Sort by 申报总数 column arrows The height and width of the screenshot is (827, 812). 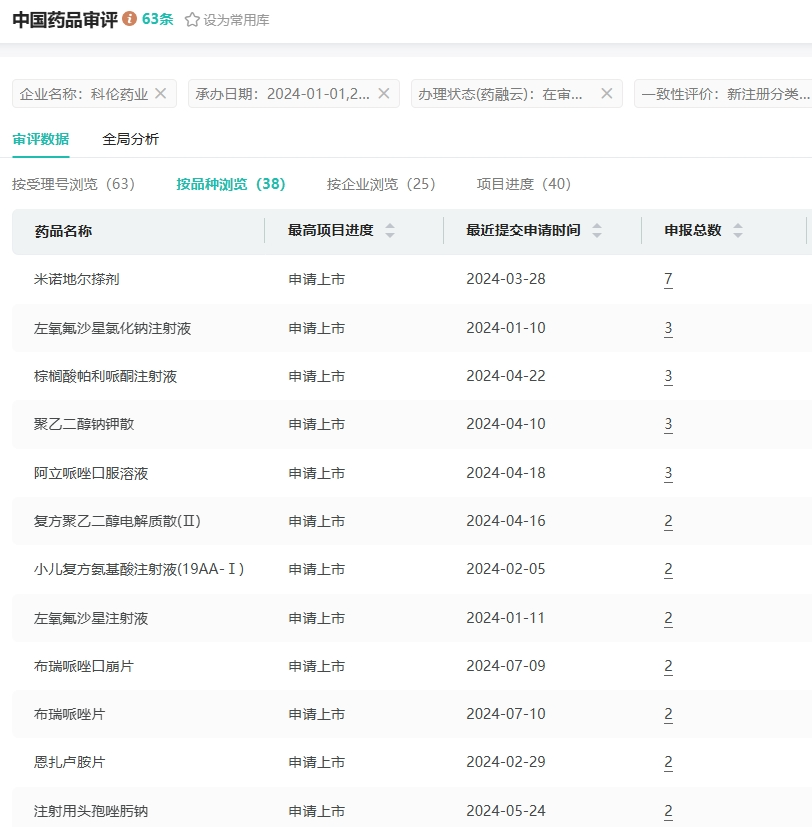click(738, 231)
